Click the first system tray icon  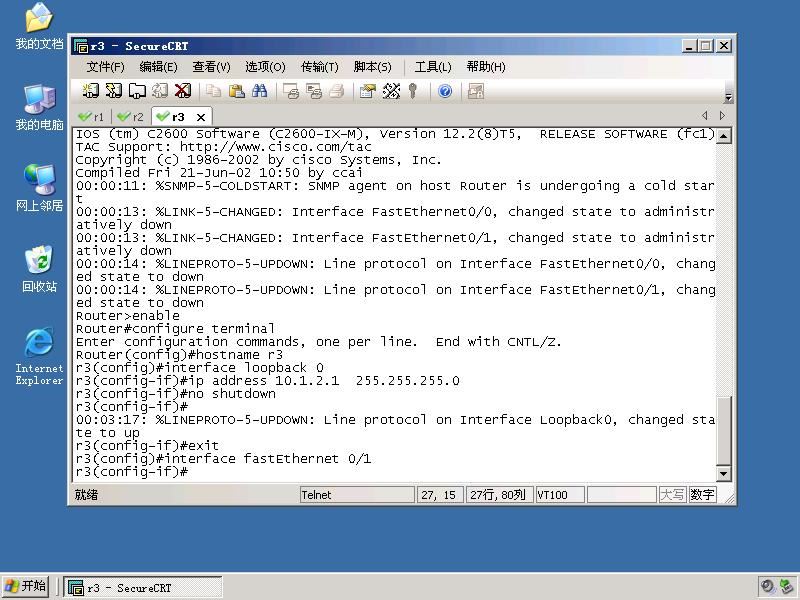[767, 587]
